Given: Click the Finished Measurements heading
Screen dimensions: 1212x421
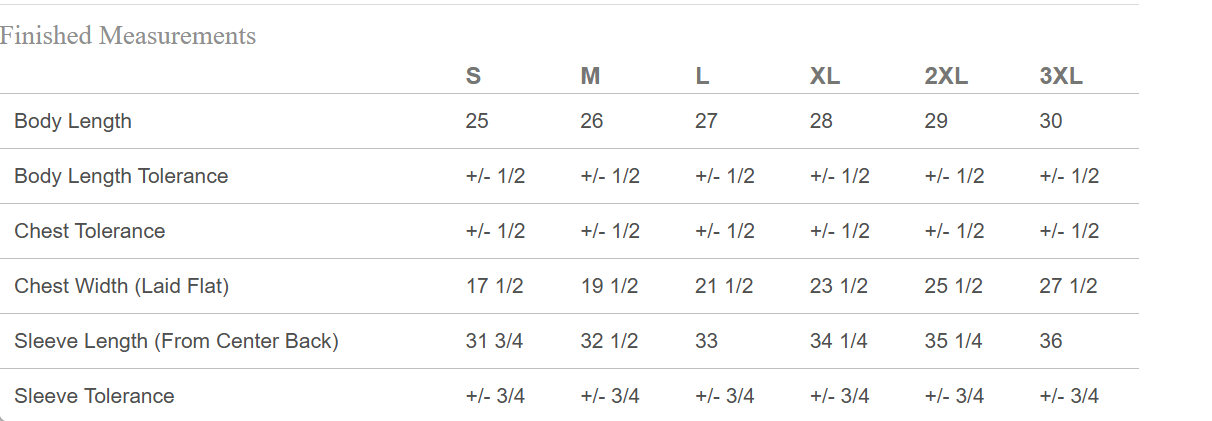Looking at the screenshot, I should pos(128,36).
